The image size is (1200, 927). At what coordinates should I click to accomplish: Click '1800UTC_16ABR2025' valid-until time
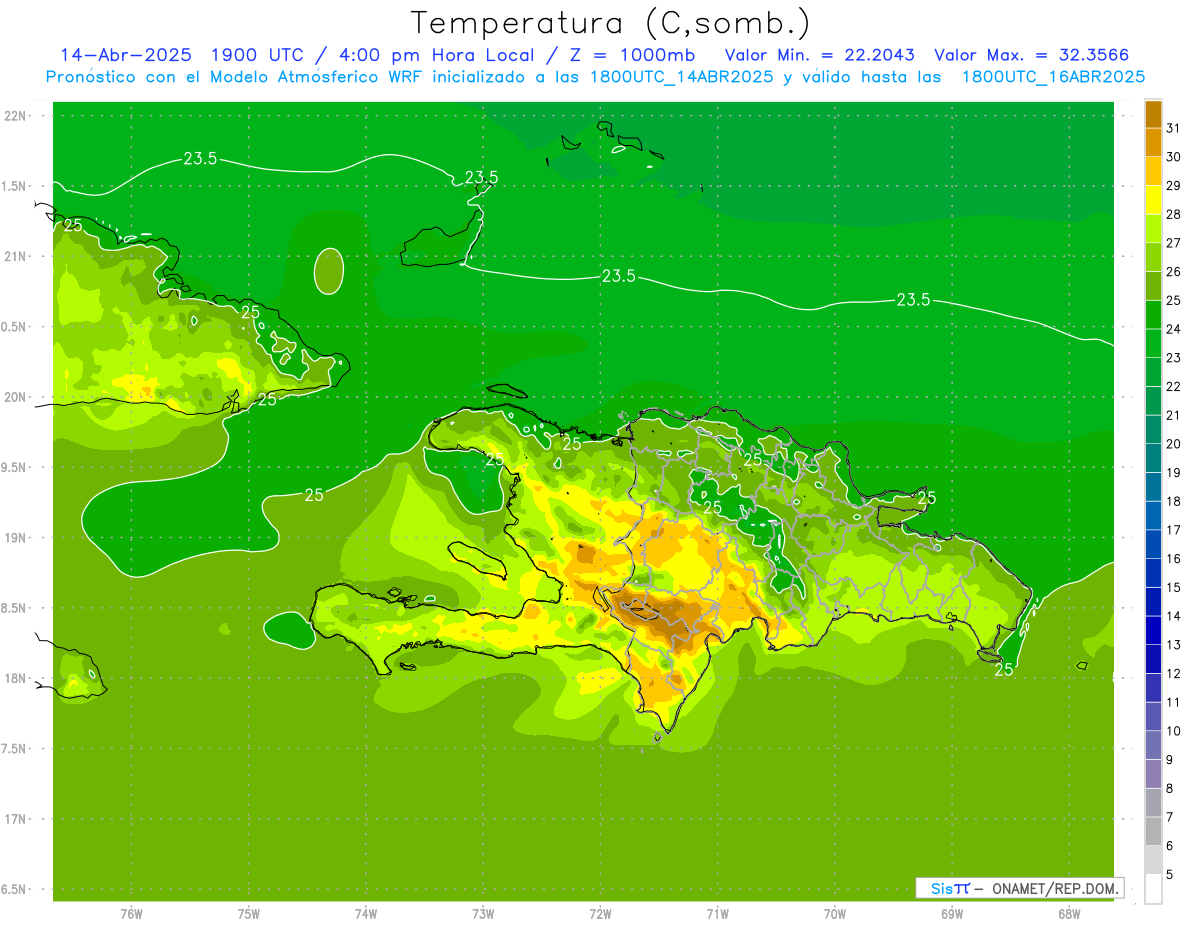(1053, 77)
